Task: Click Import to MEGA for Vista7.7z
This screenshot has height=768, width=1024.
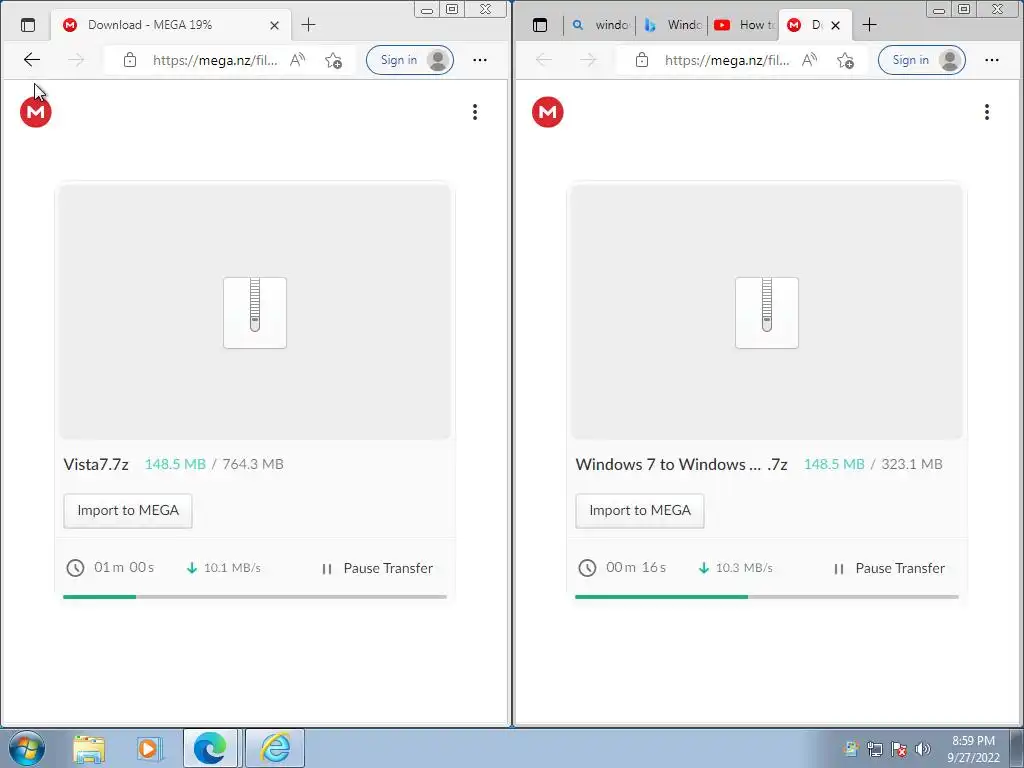Action: (x=128, y=511)
